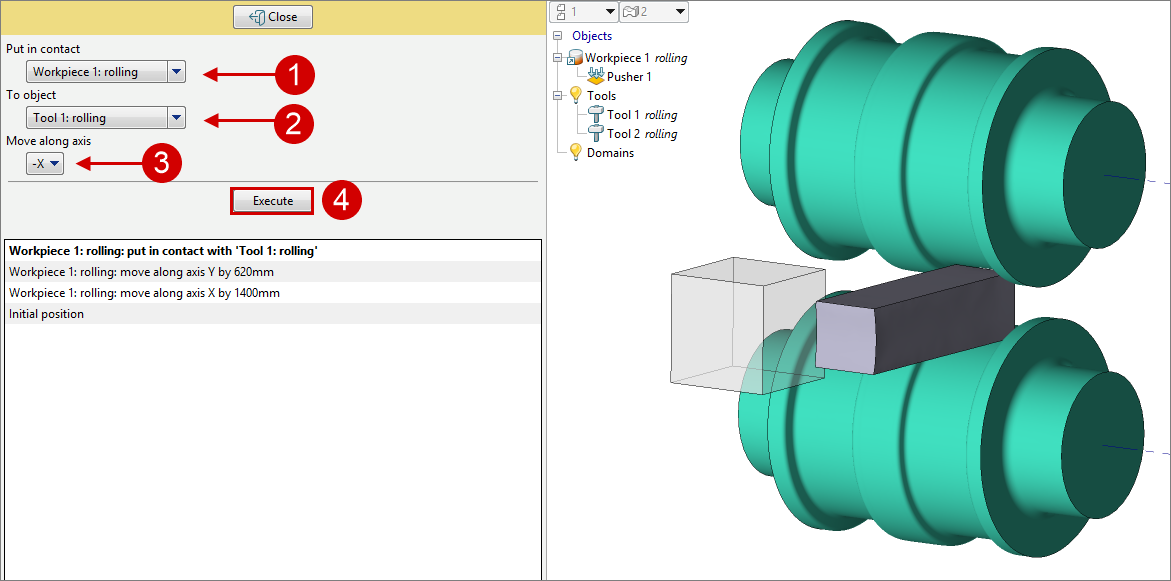Select the Pusher 1 label in tree
This screenshot has height=581, width=1171.
629,77
